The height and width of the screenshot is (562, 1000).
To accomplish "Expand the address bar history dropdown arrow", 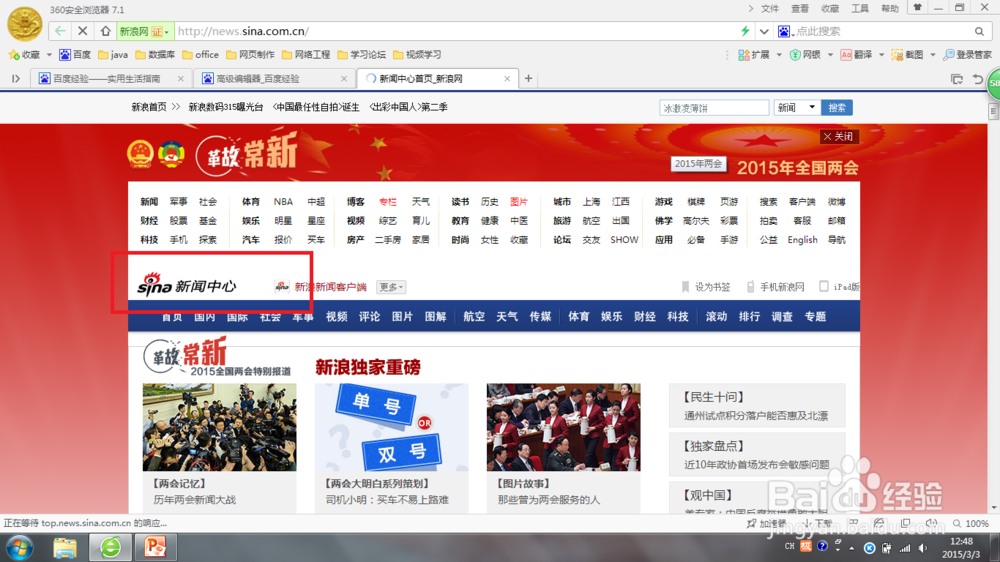I will pyautogui.click(x=764, y=31).
